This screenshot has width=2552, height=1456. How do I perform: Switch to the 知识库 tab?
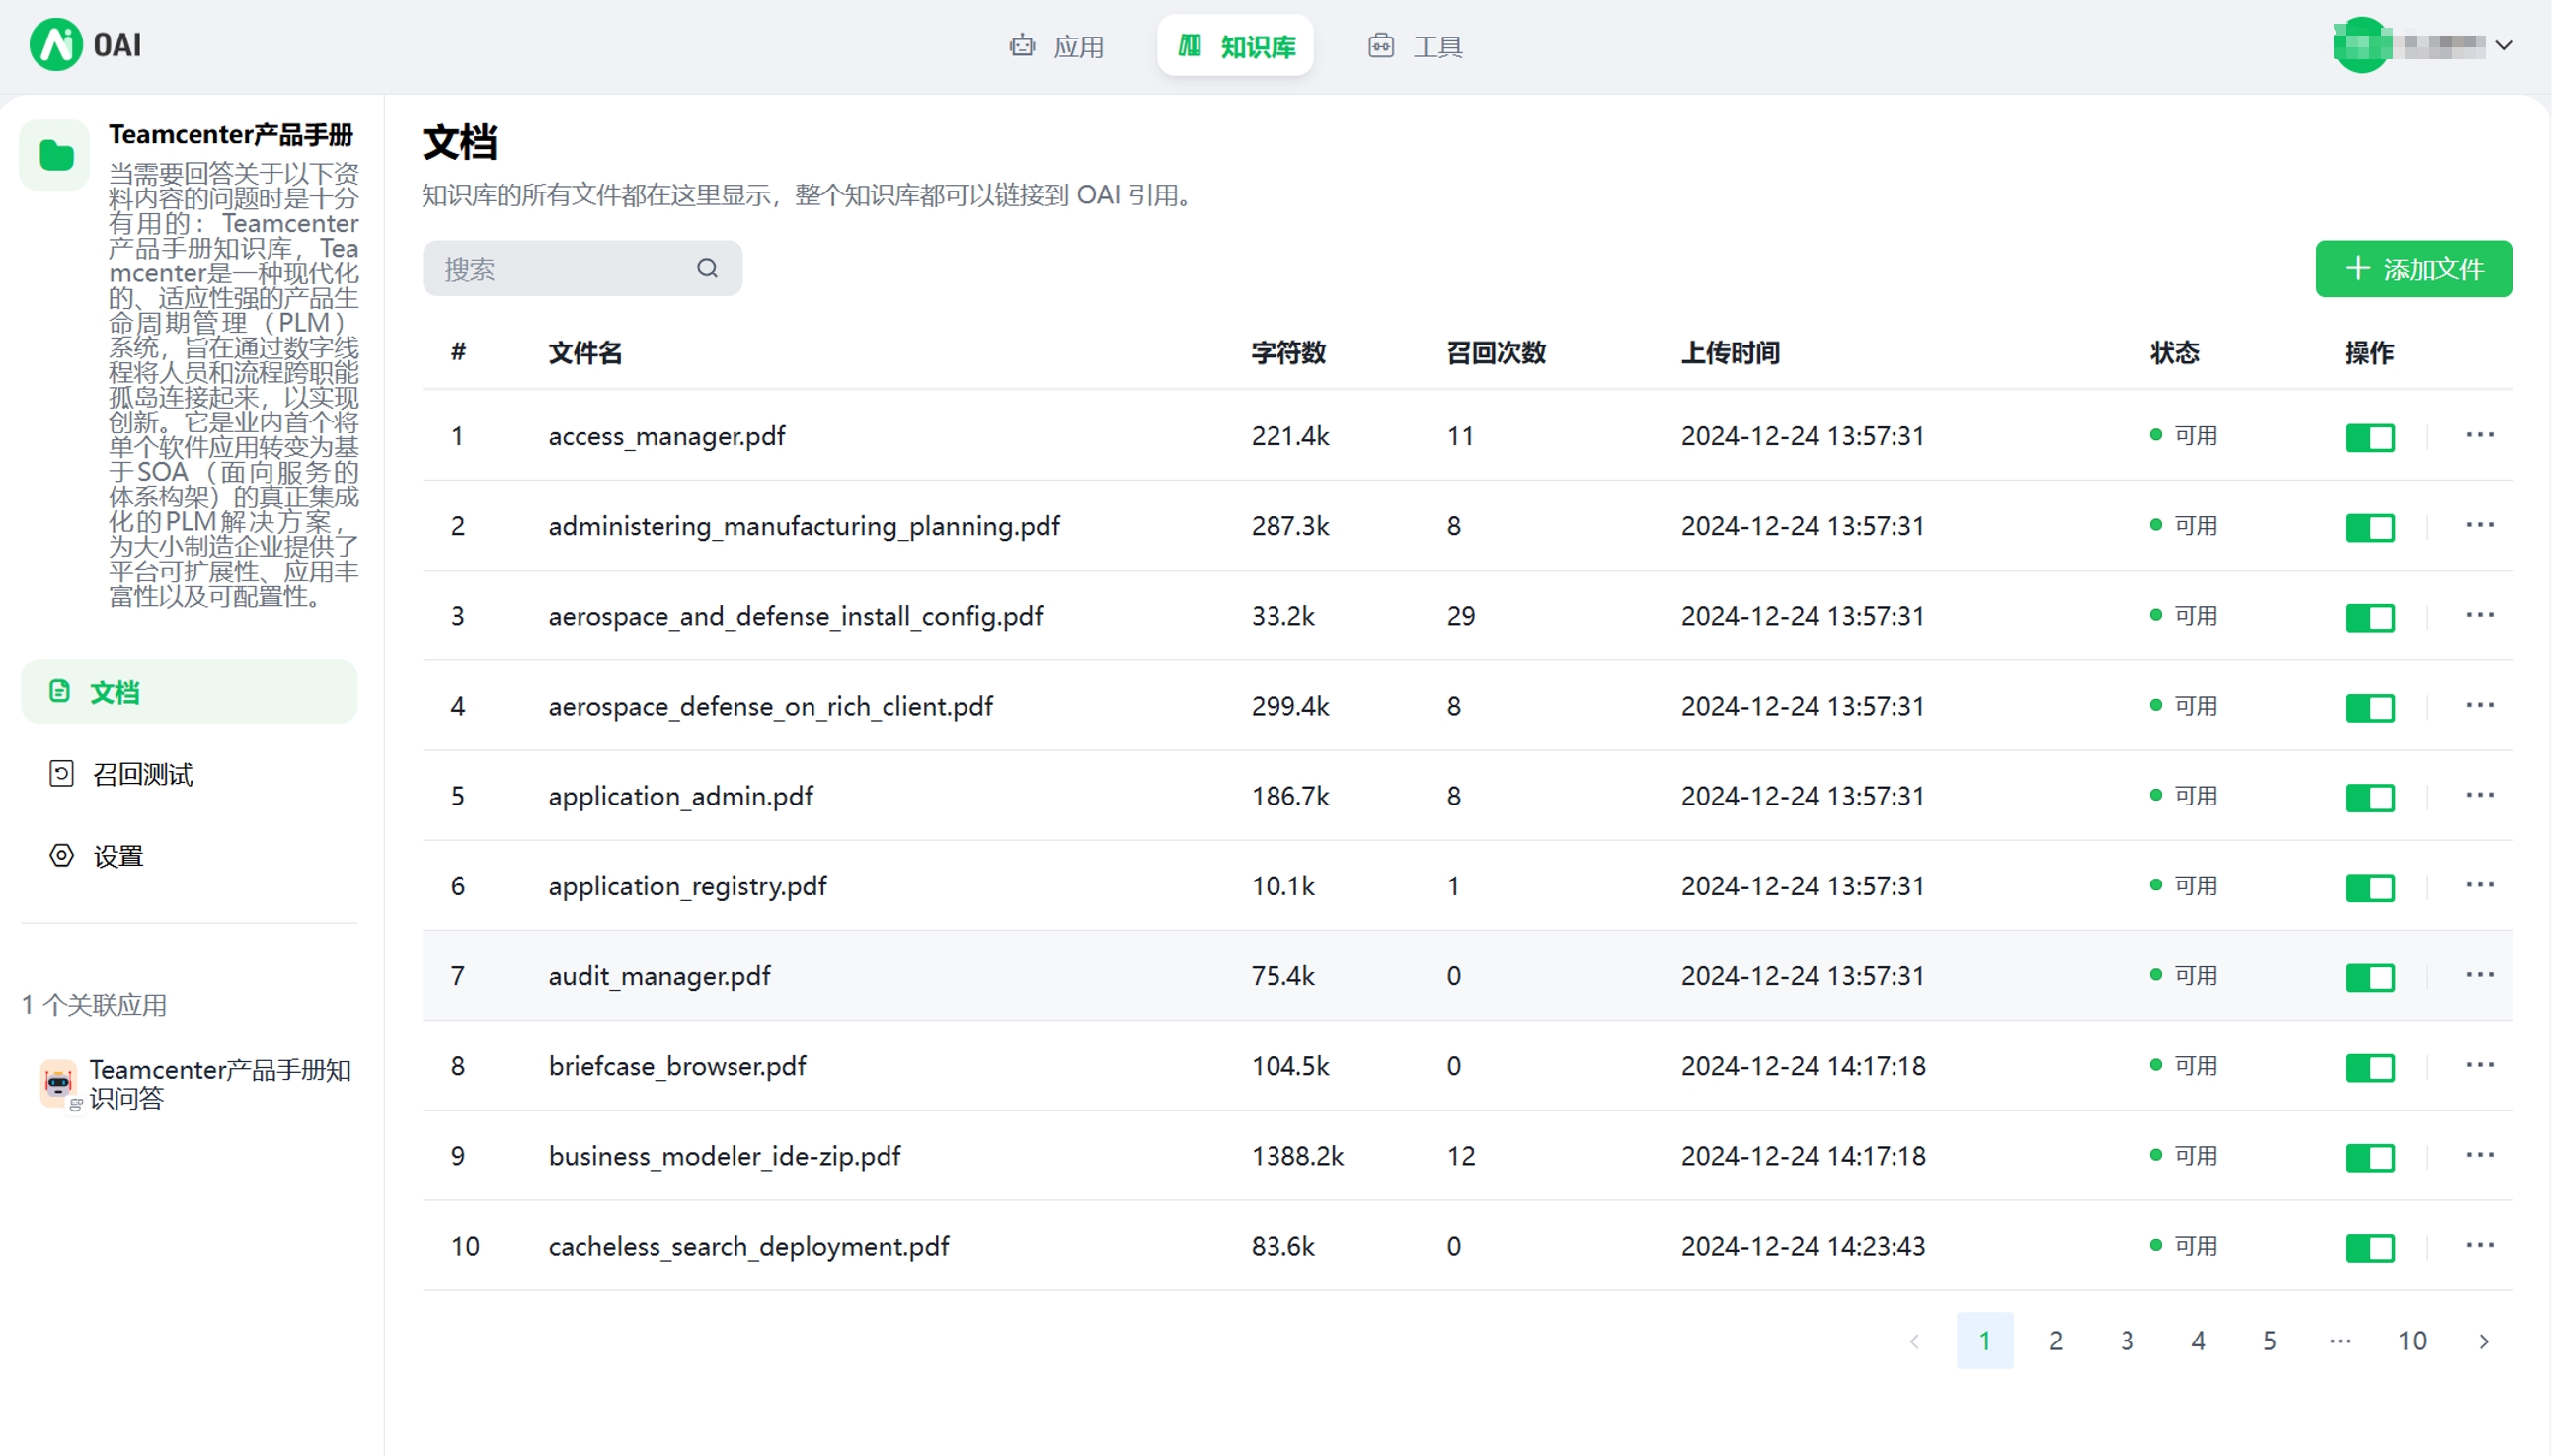tap(1235, 46)
